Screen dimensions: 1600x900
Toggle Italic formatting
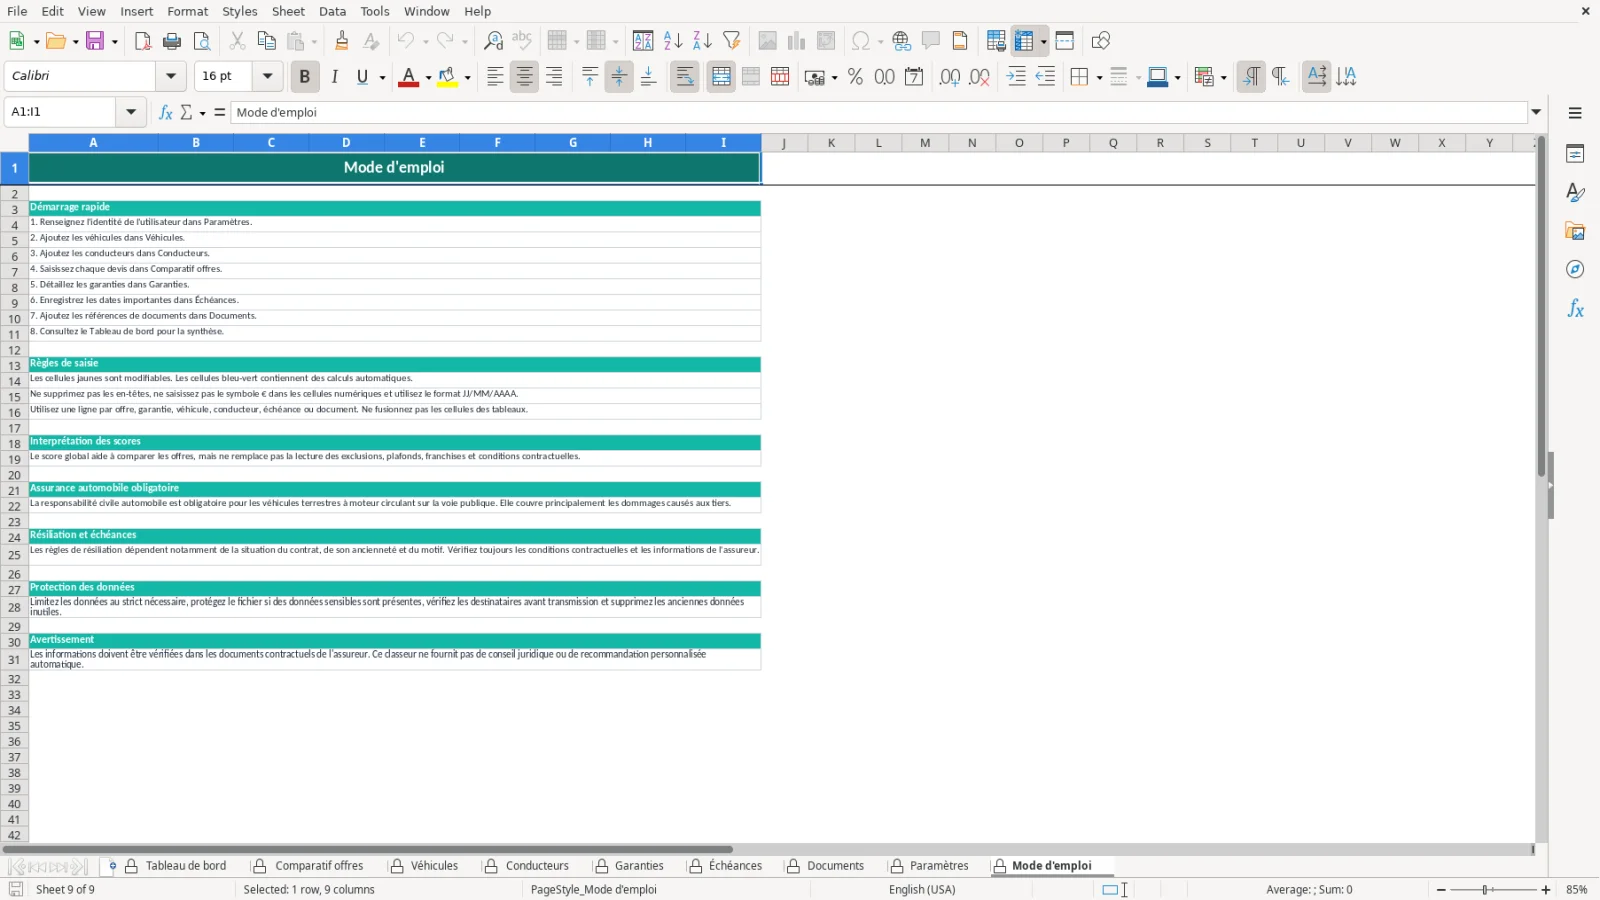point(335,77)
